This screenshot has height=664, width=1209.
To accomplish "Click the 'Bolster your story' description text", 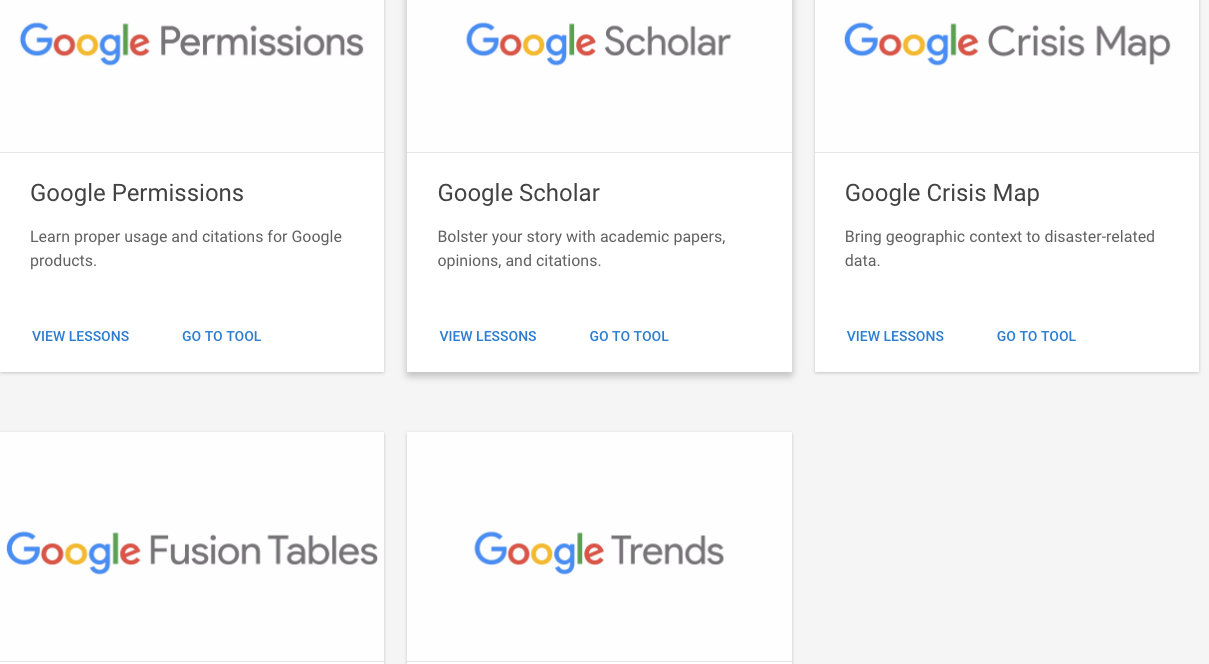I will point(581,249).
